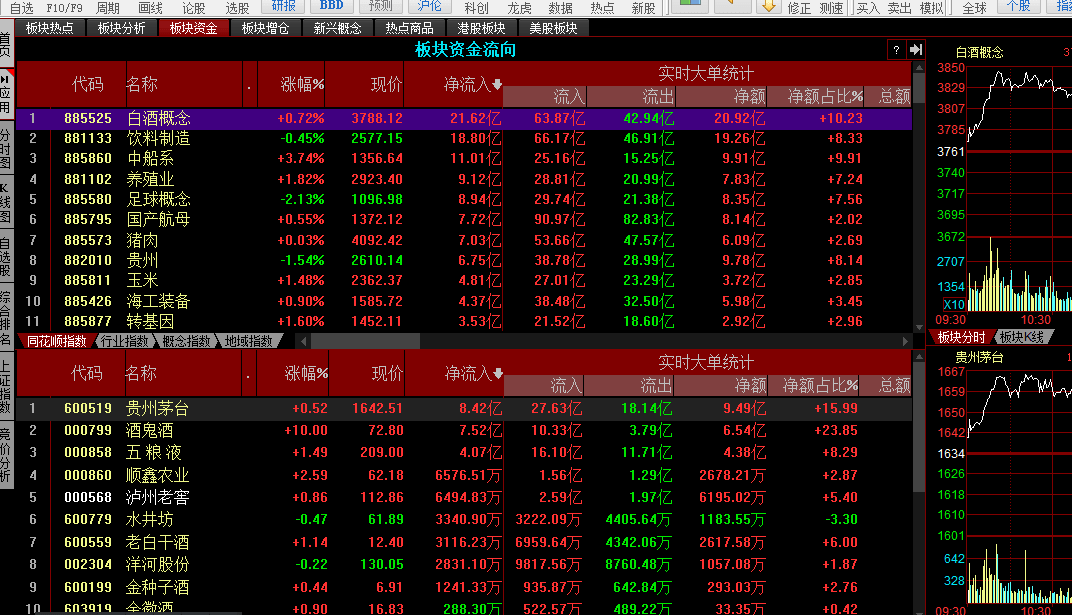1072x615 pixels.
Task: Click the help question mark icon
Action: click(896, 50)
